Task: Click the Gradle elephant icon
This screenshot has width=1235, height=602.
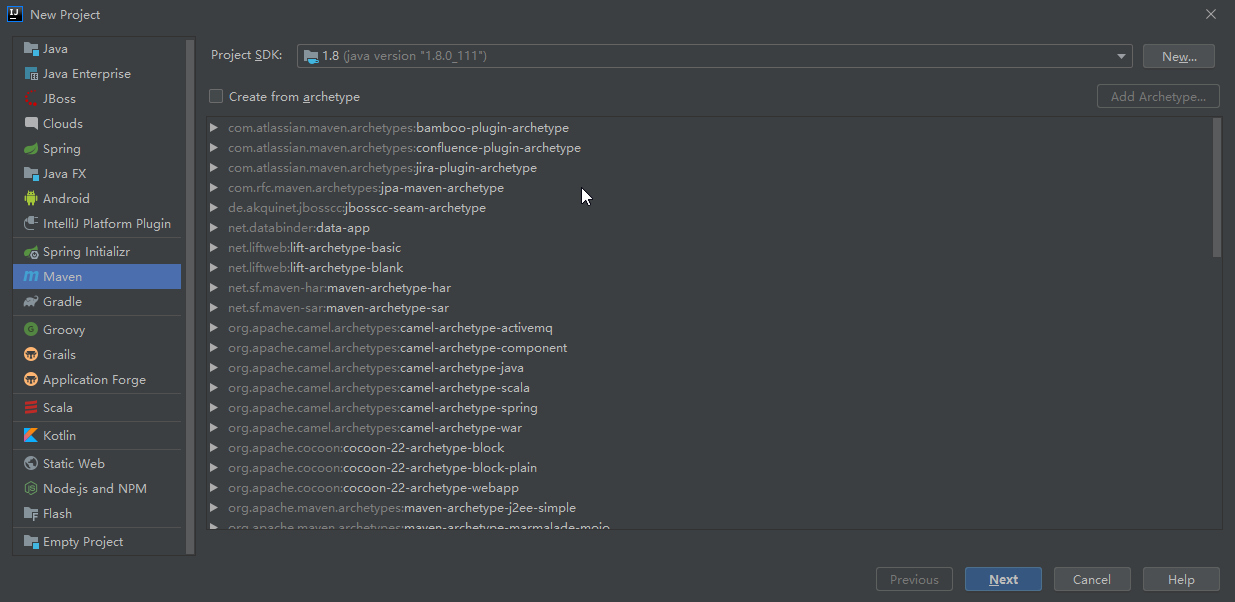Action: tap(31, 301)
